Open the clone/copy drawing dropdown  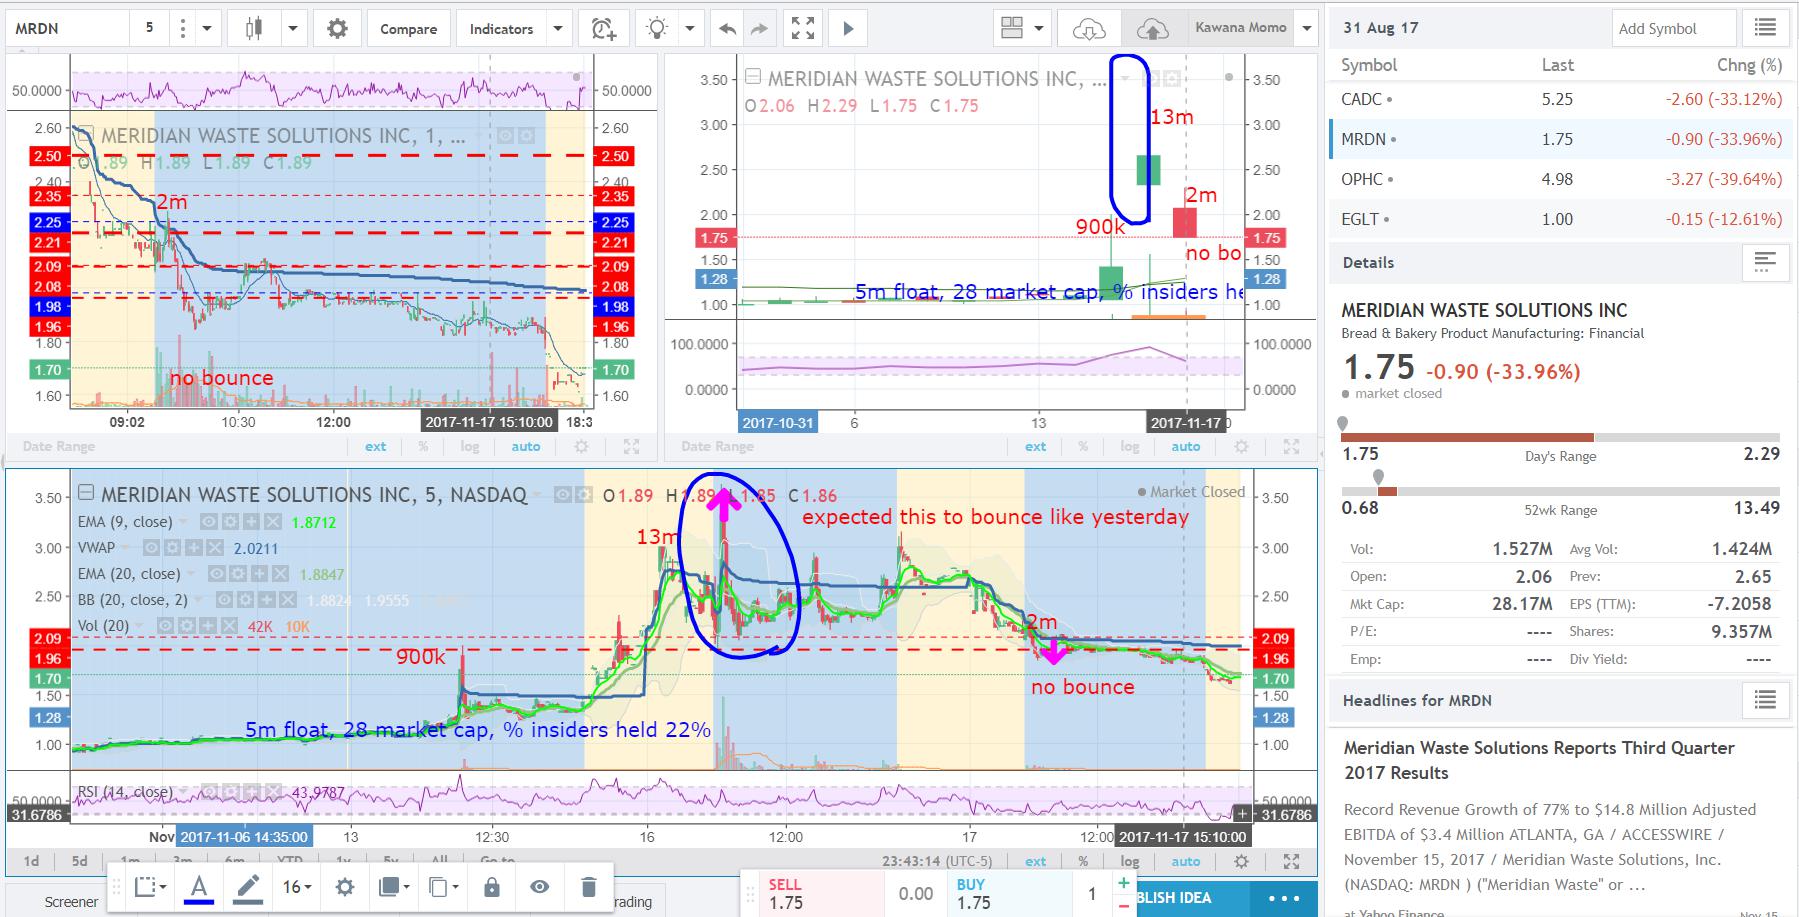(x=442, y=887)
